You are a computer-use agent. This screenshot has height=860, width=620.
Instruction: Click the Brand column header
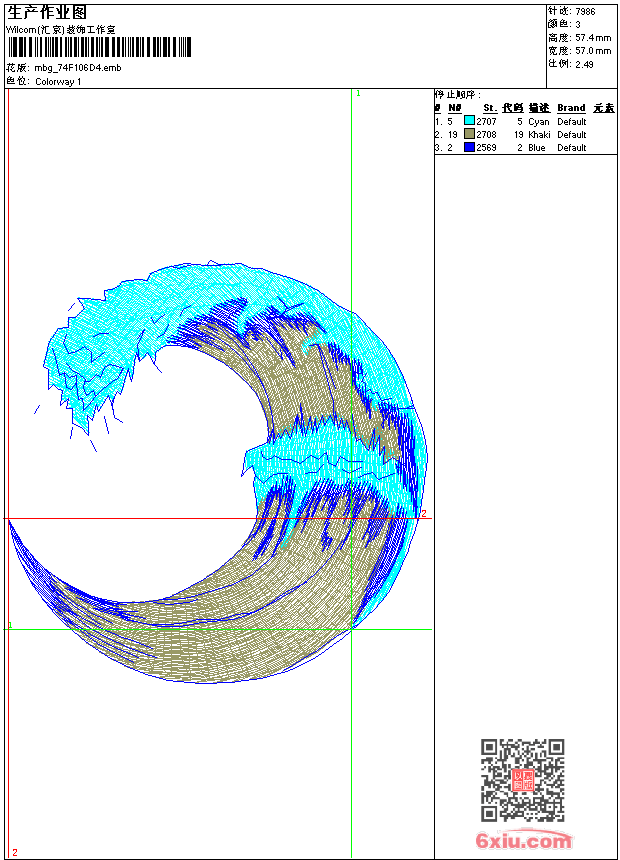(x=571, y=108)
